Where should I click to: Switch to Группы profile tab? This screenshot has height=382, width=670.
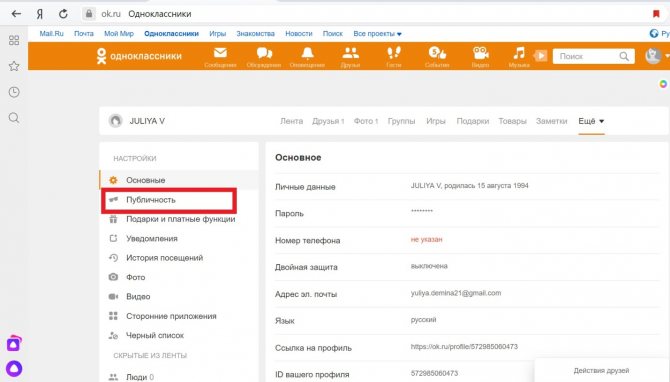(401, 121)
